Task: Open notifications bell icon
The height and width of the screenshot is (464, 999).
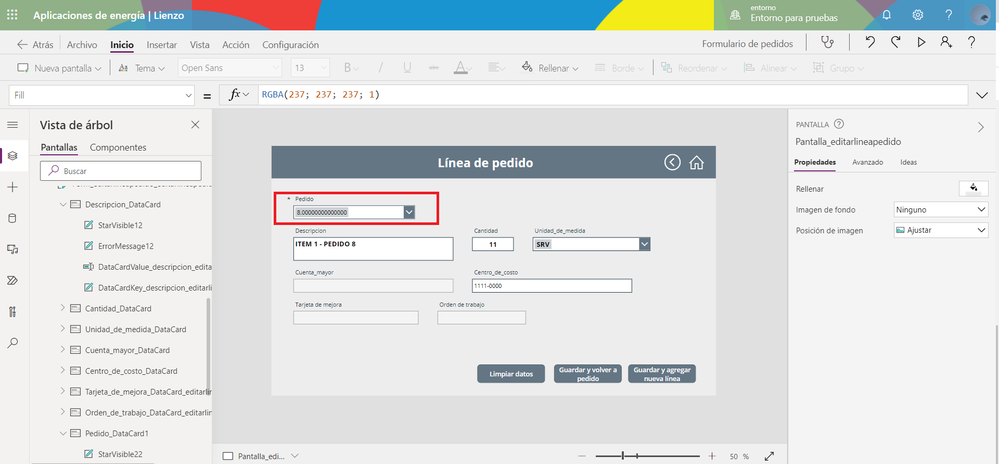Action: click(886, 15)
